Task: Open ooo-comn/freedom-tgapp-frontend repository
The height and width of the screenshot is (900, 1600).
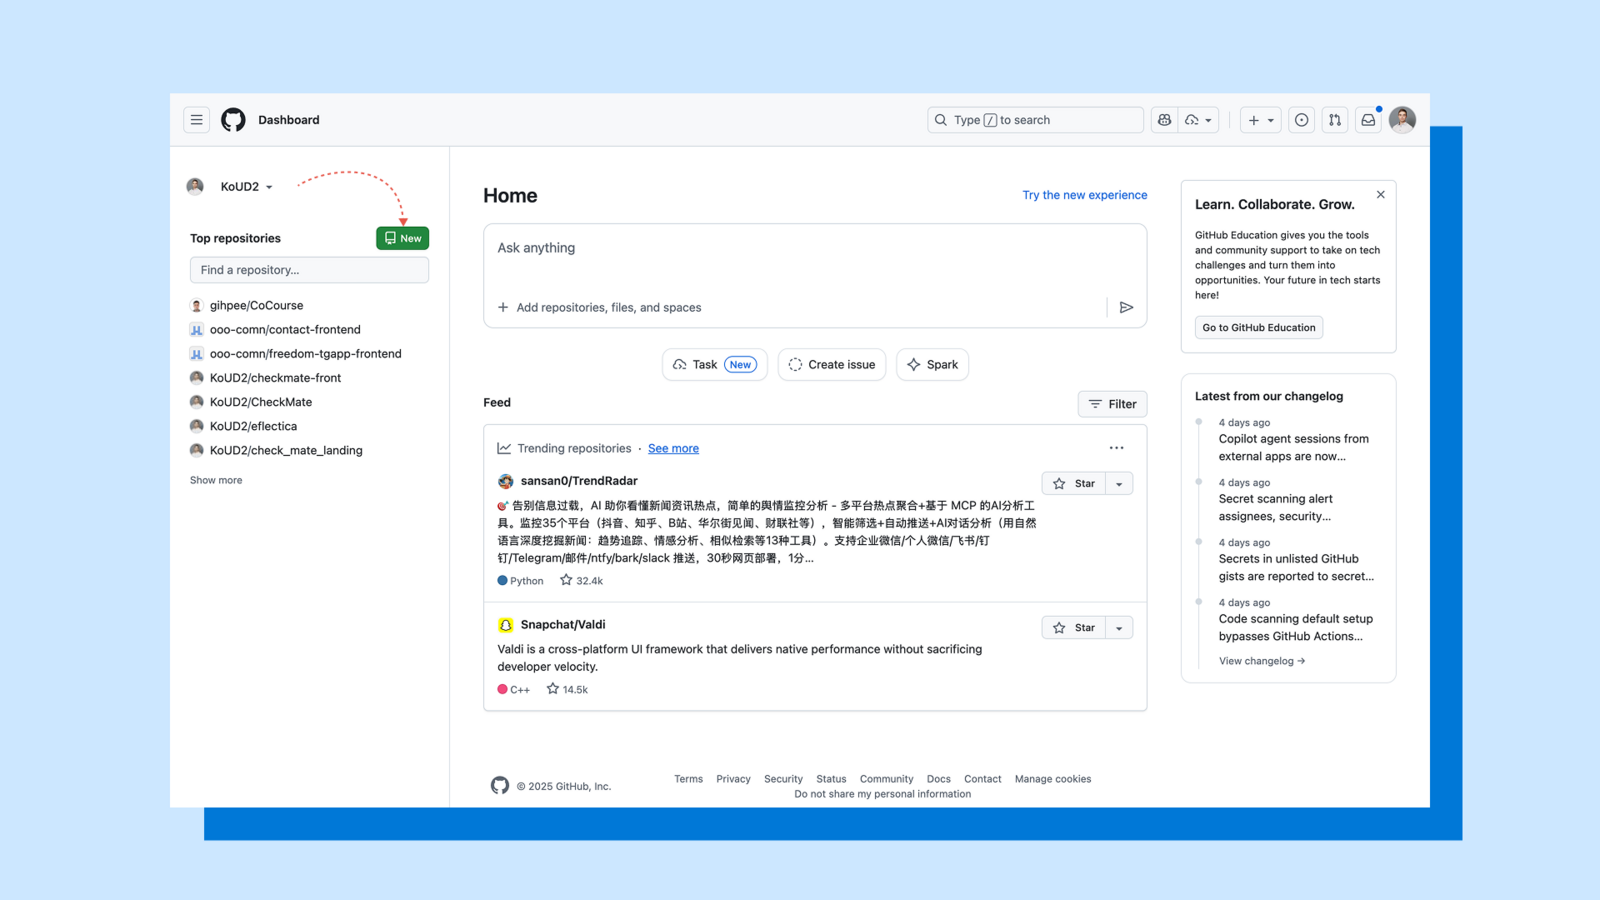Action: [306, 354]
